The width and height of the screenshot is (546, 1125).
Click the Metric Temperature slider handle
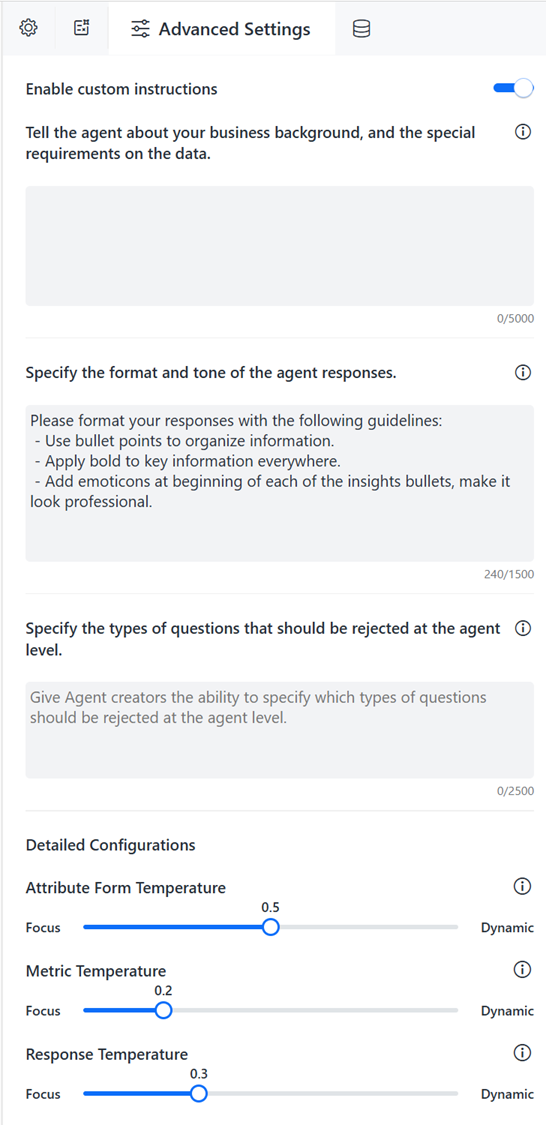(x=164, y=1011)
